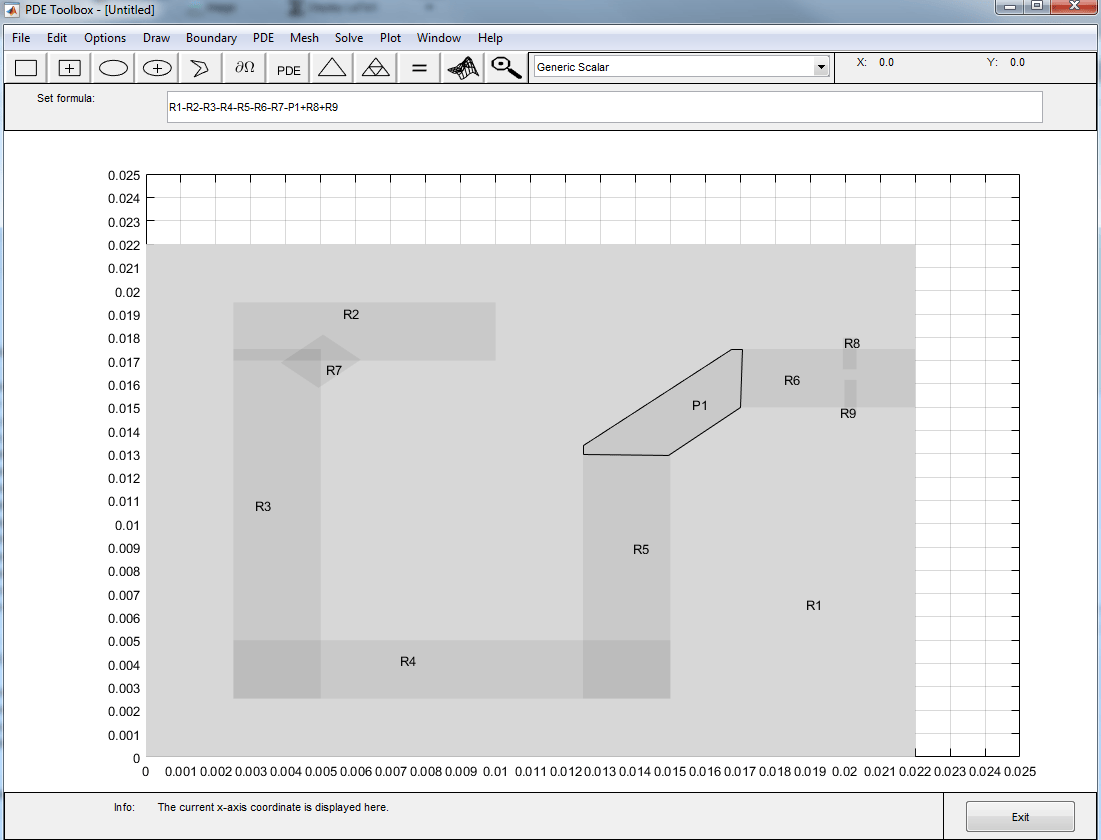Initialize the triangular mesh
Image resolution: width=1101 pixels, height=840 pixels.
click(332, 68)
